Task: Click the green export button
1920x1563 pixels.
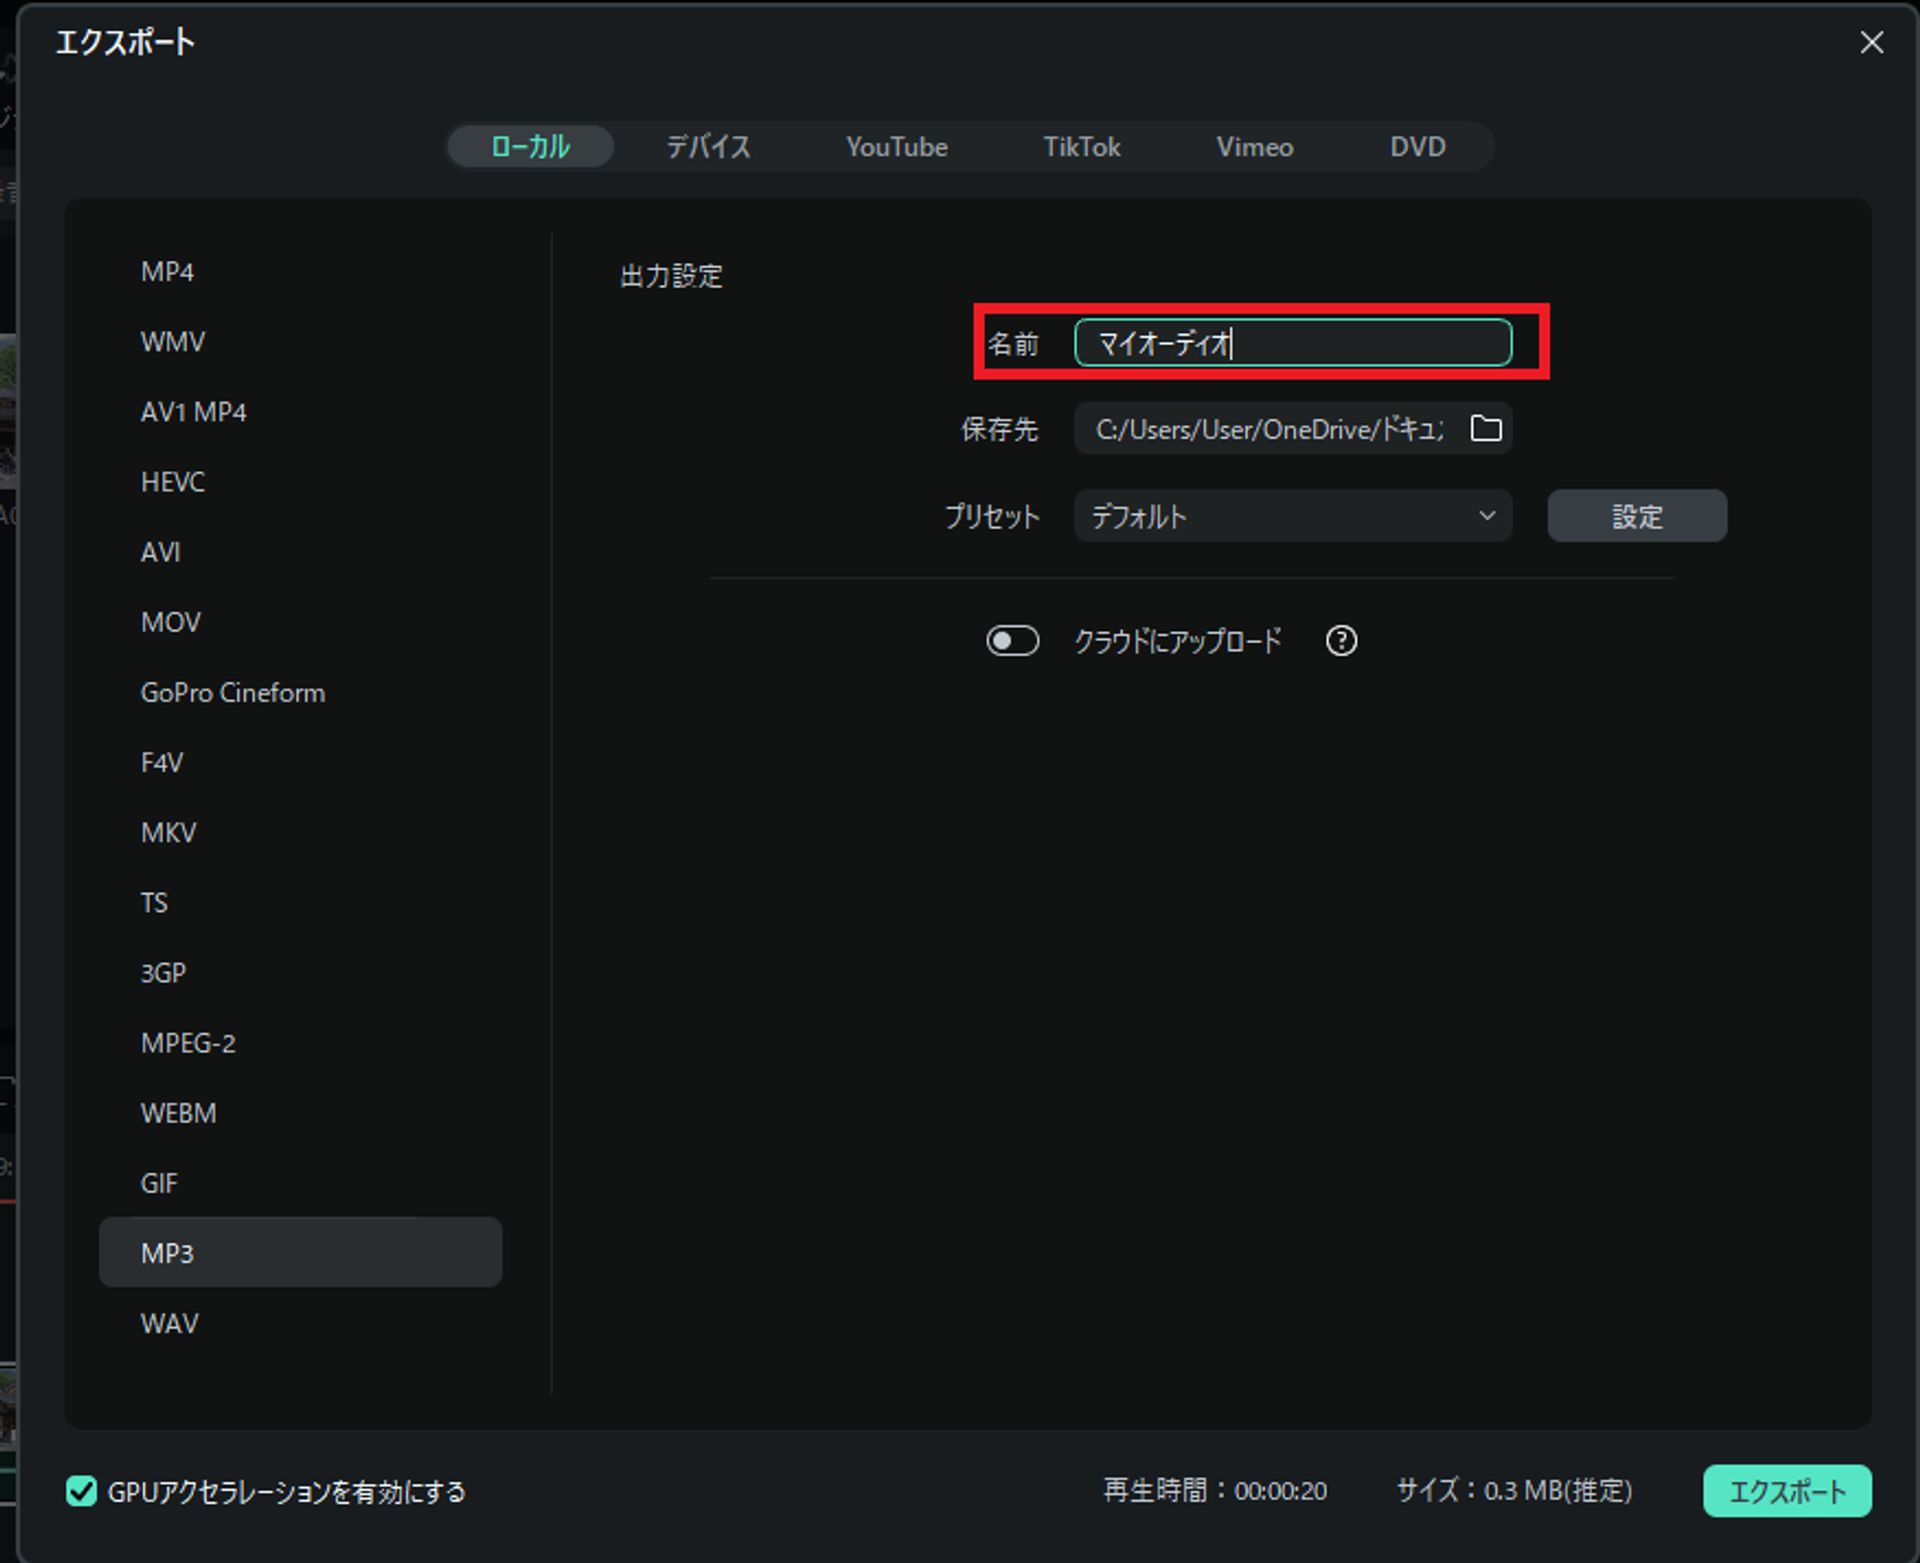Action: click(1786, 1491)
